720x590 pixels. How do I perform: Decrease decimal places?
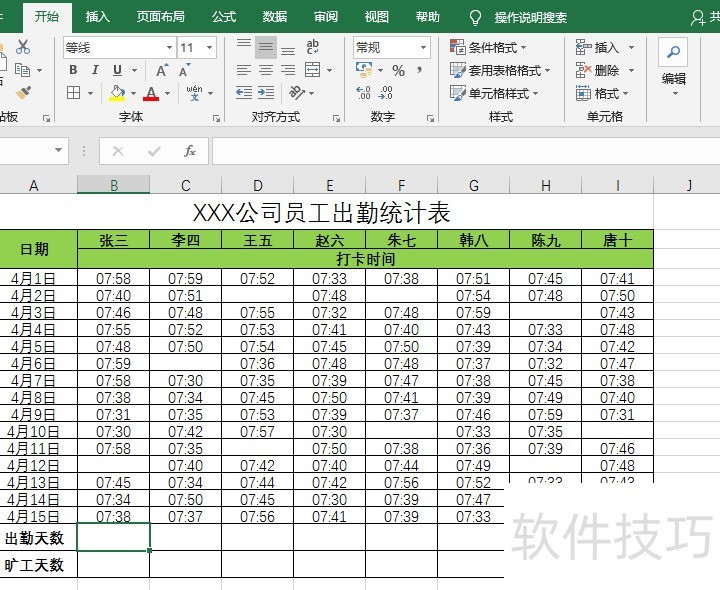tap(385, 93)
